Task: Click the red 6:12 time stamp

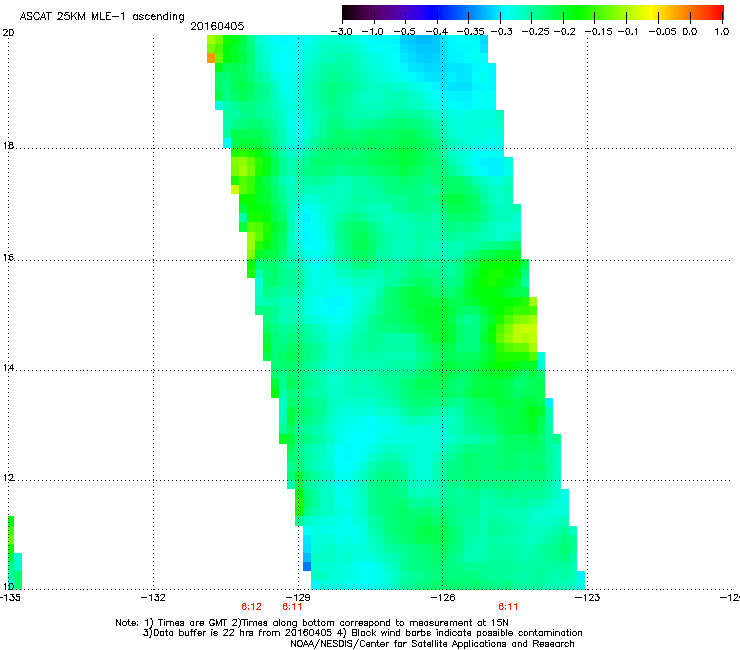Action: [x=251, y=607]
